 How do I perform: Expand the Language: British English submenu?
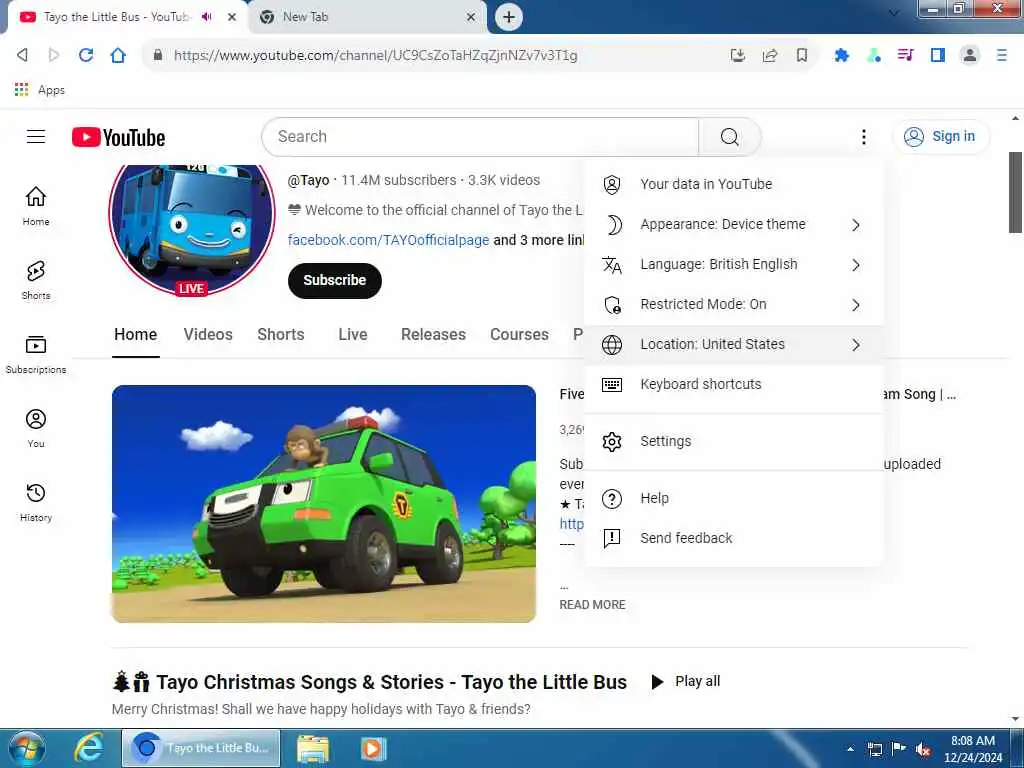coord(733,264)
